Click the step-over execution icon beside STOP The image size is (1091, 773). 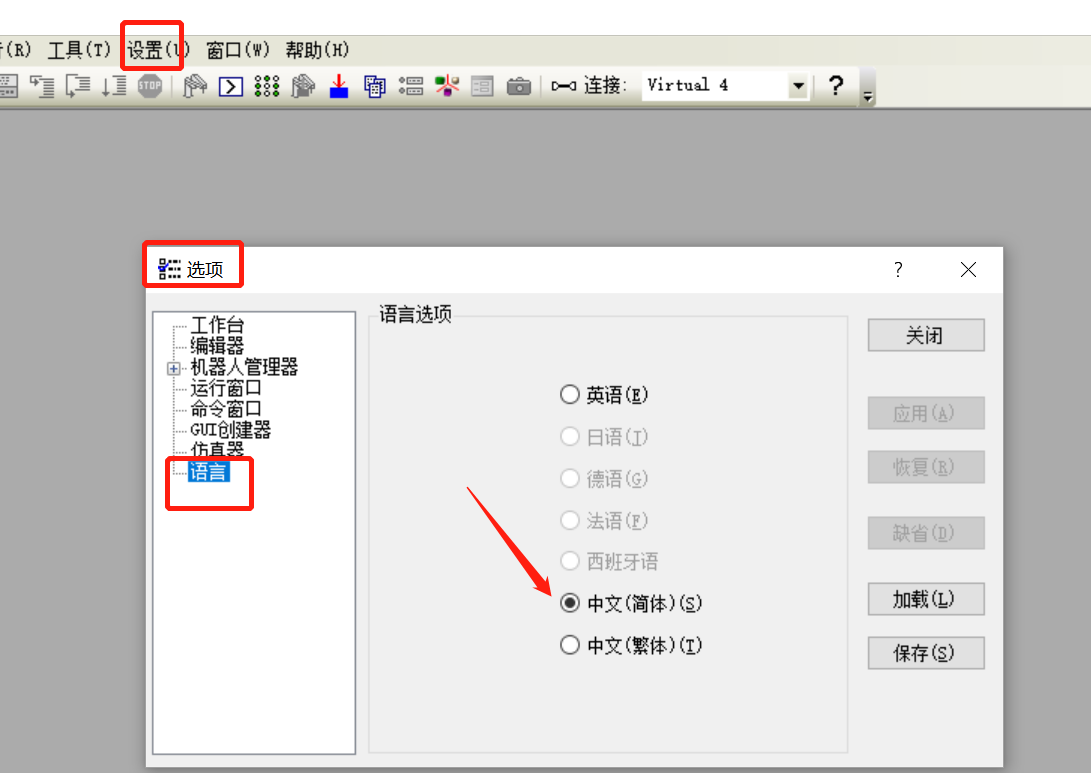[114, 86]
